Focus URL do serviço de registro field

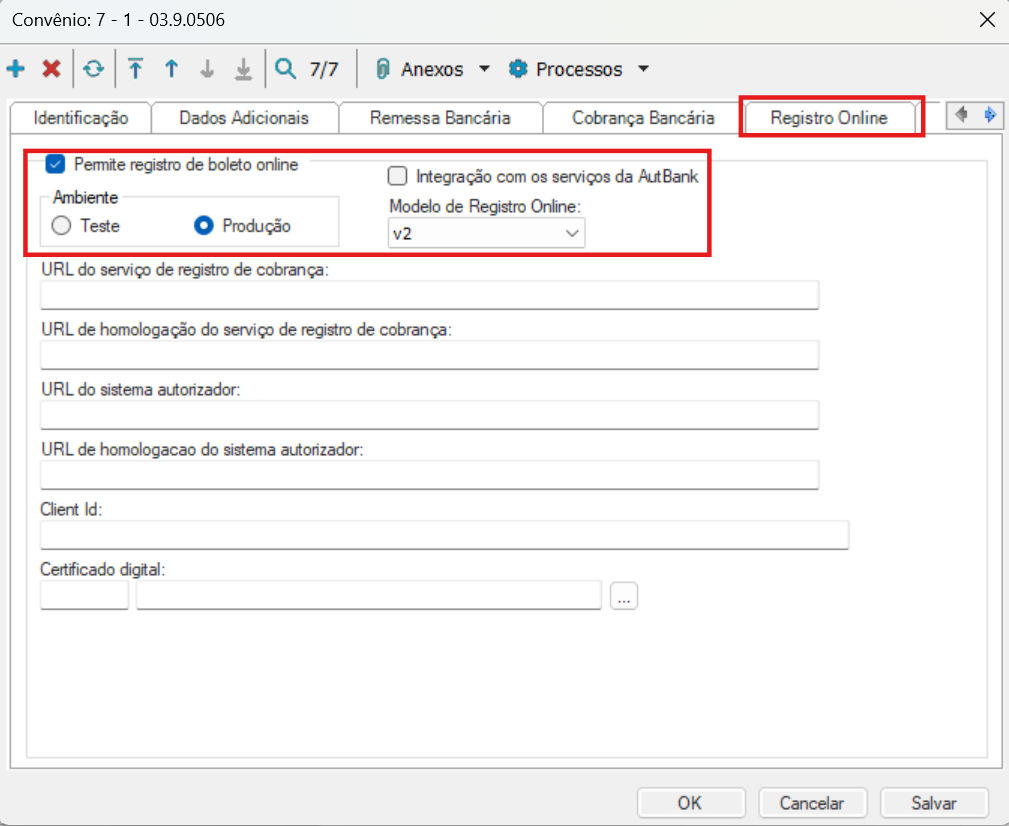coord(429,295)
